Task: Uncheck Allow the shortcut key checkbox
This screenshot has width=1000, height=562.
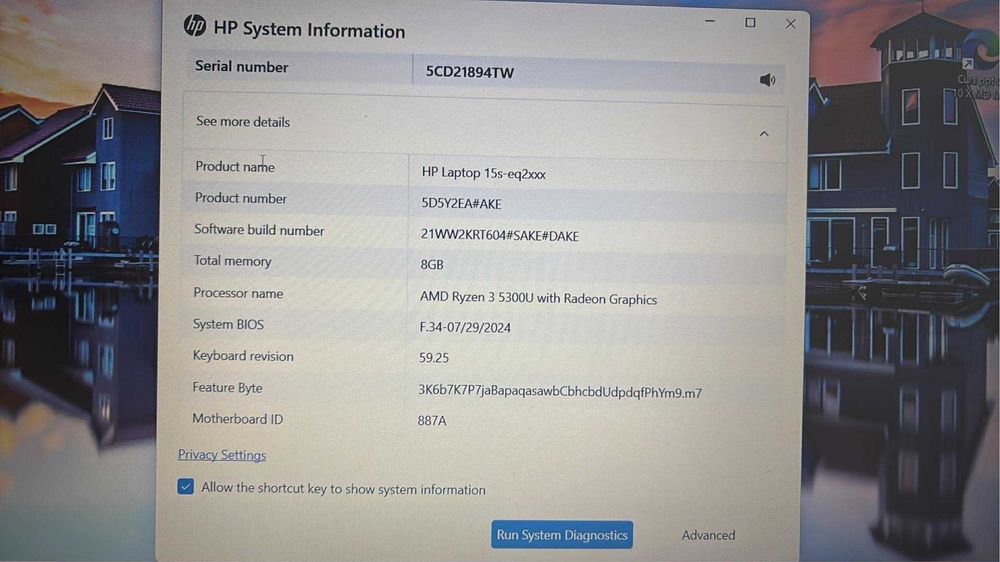Action: click(186, 487)
